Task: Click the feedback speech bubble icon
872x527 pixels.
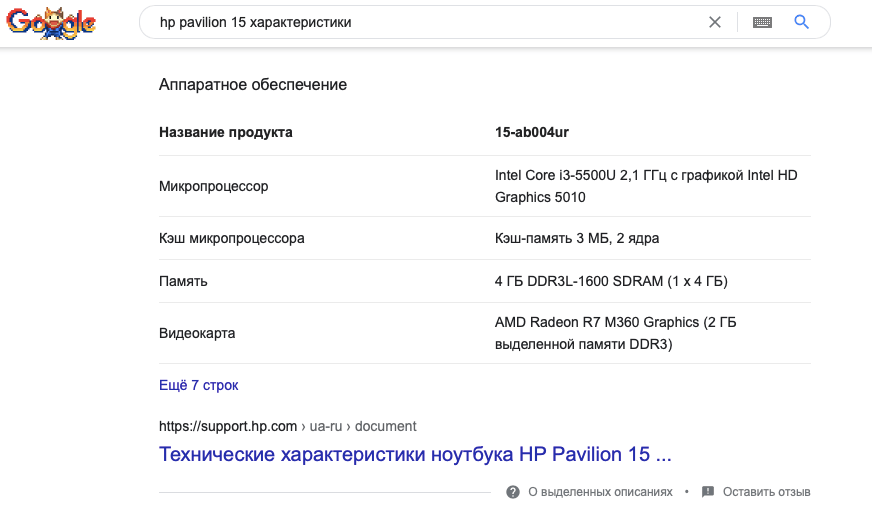Action: 707,492
